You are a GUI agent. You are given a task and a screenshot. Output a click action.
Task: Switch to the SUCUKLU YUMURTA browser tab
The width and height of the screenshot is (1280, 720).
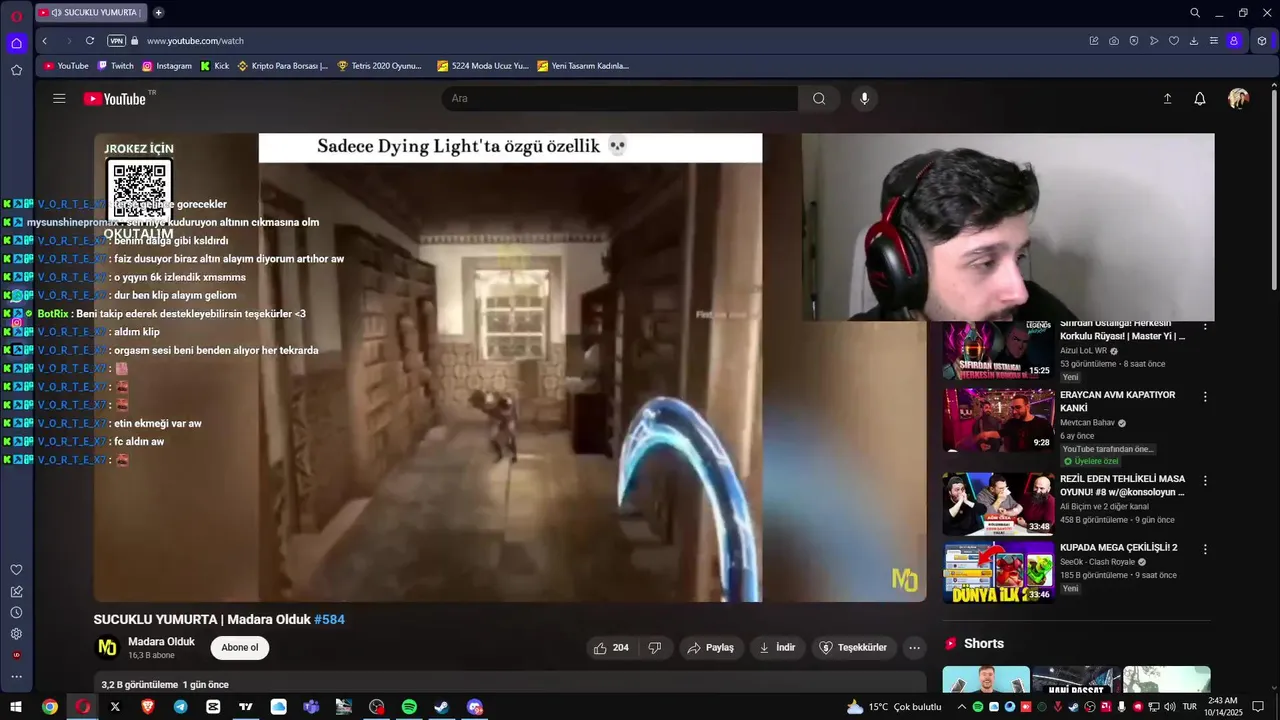click(x=91, y=13)
